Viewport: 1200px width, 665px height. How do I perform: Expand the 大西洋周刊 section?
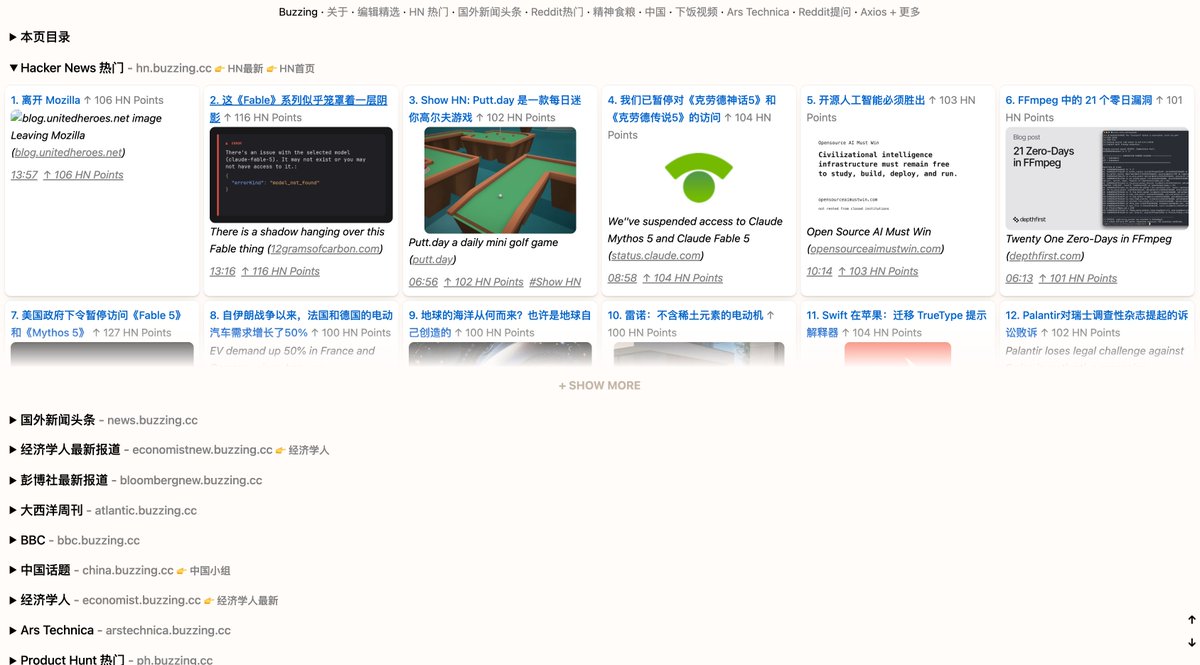point(47,510)
